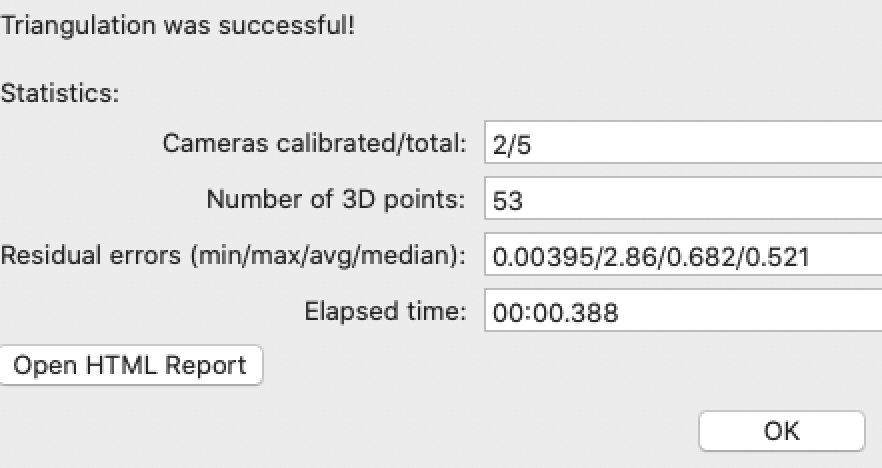
Task: Click the "Elapsed time:" label
Action: 385,312
